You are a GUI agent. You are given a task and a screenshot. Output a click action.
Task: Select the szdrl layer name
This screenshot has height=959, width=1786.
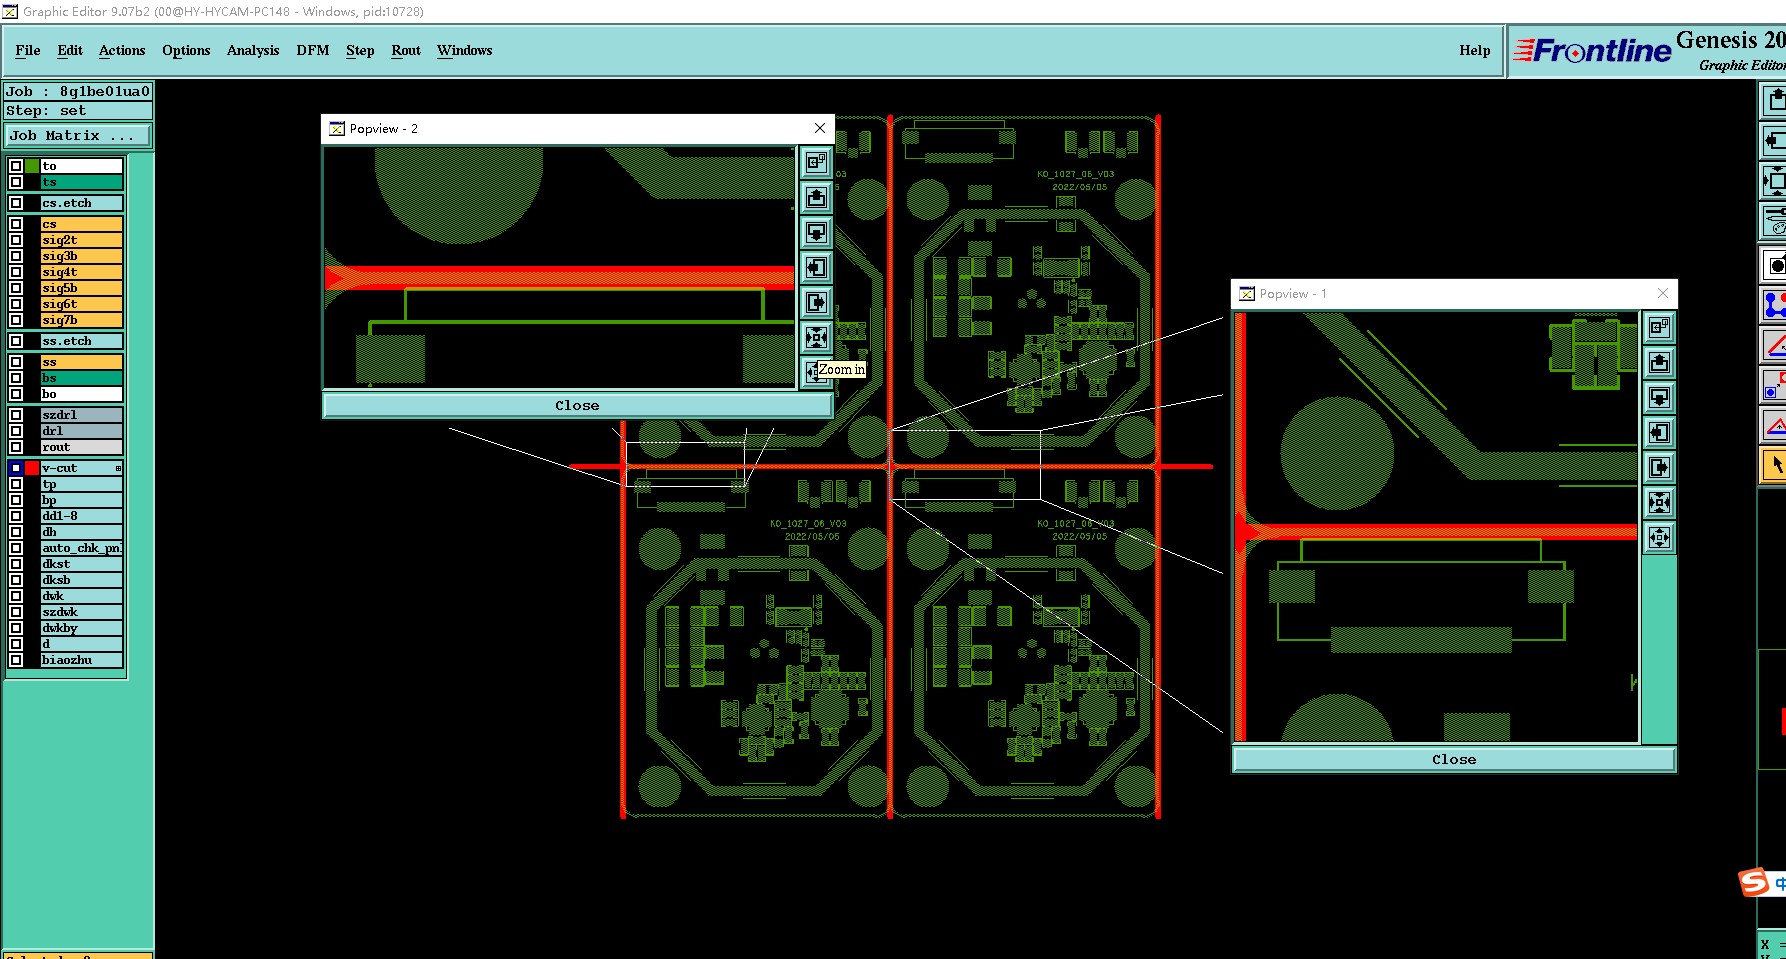(x=81, y=415)
